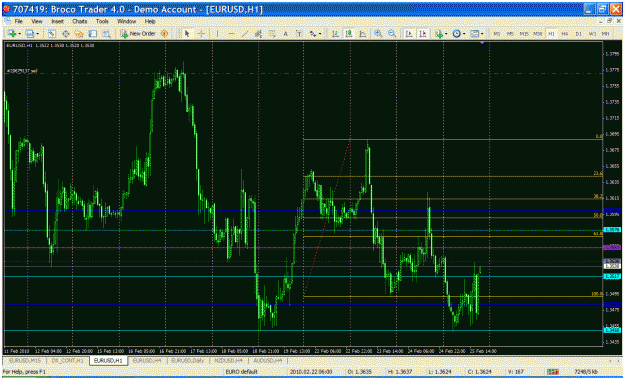Expand the New Chart dropdown arrow
Screen dimensions: 625x378
point(19,34)
